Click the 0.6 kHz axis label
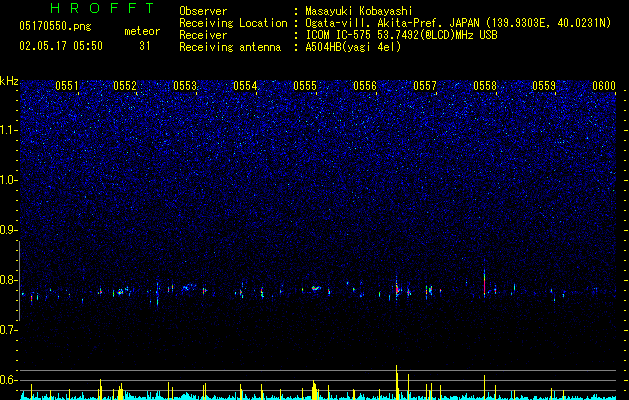 point(8,380)
